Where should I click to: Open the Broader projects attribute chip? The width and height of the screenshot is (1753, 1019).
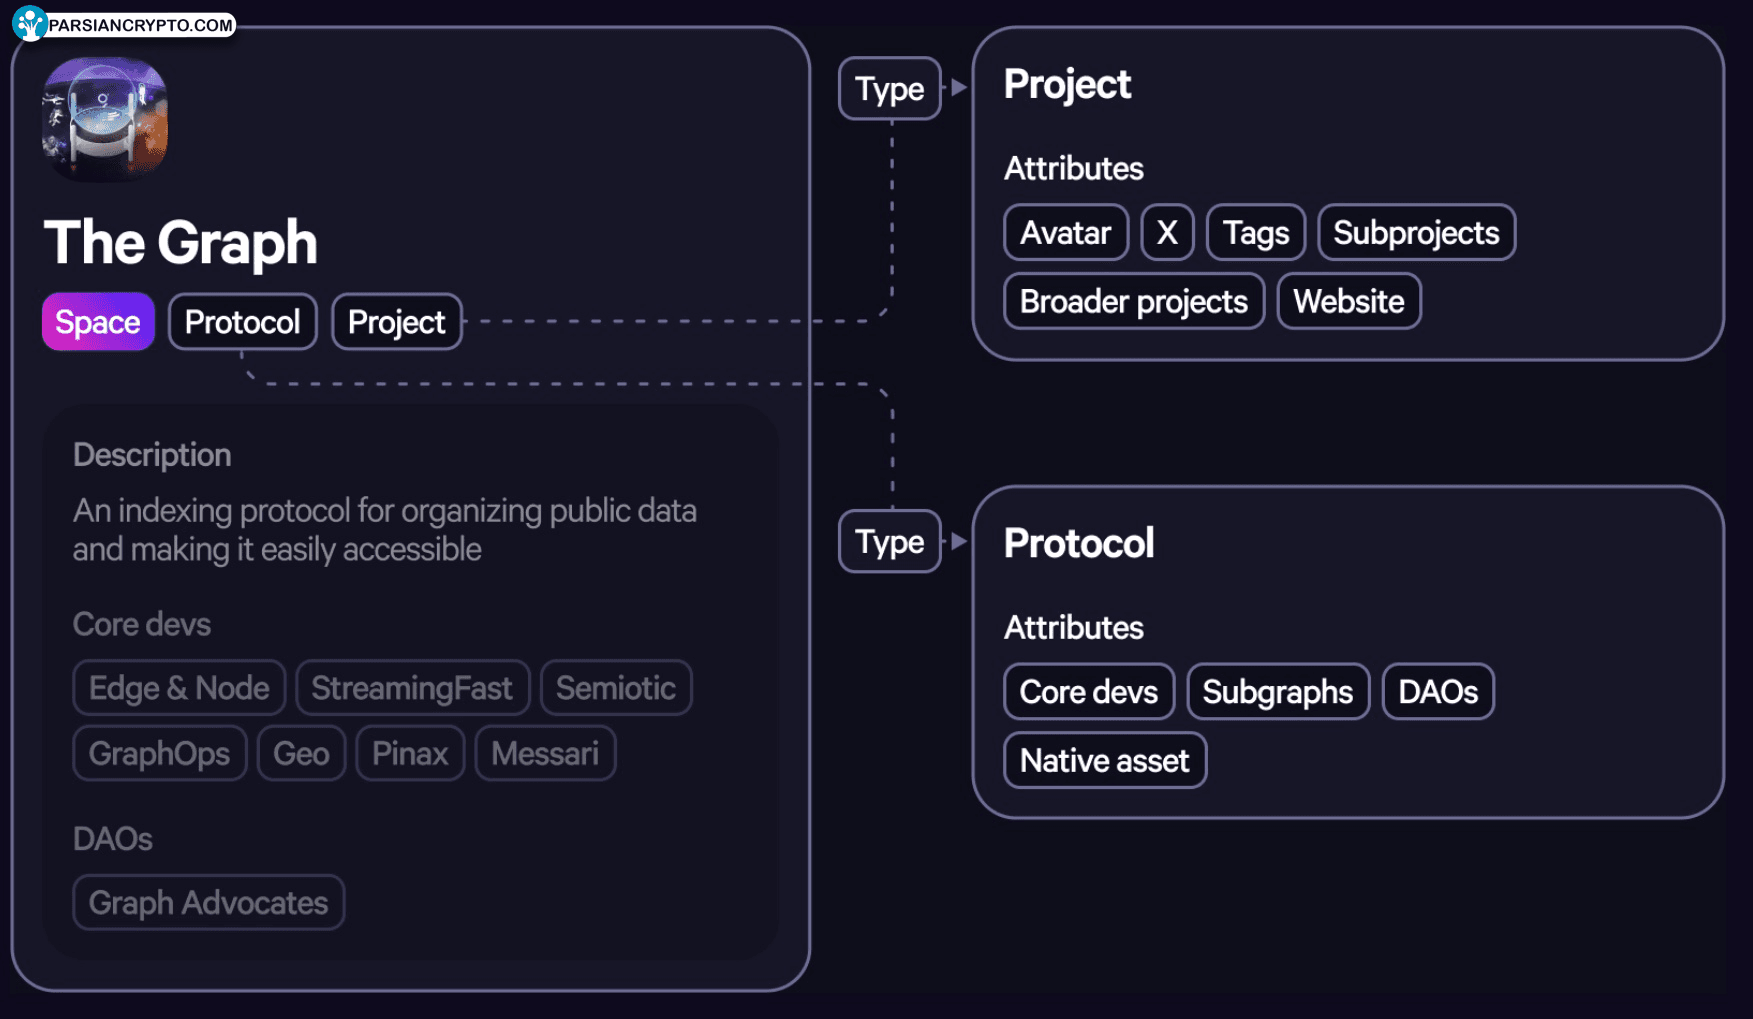(1133, 301)
